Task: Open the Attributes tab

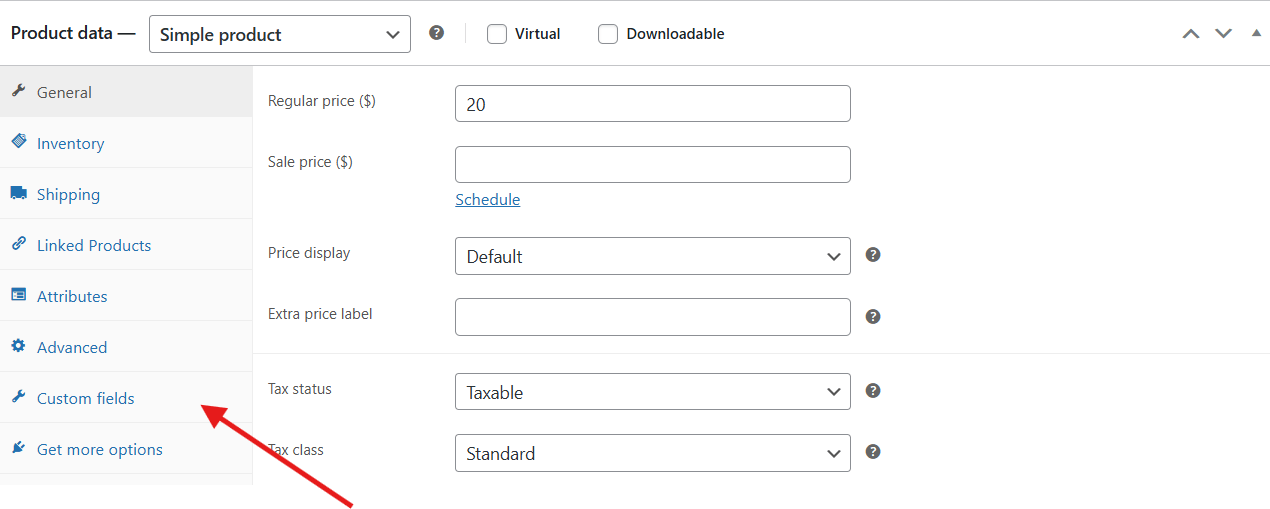Action: pyautogui.click(x=126, y=296)
